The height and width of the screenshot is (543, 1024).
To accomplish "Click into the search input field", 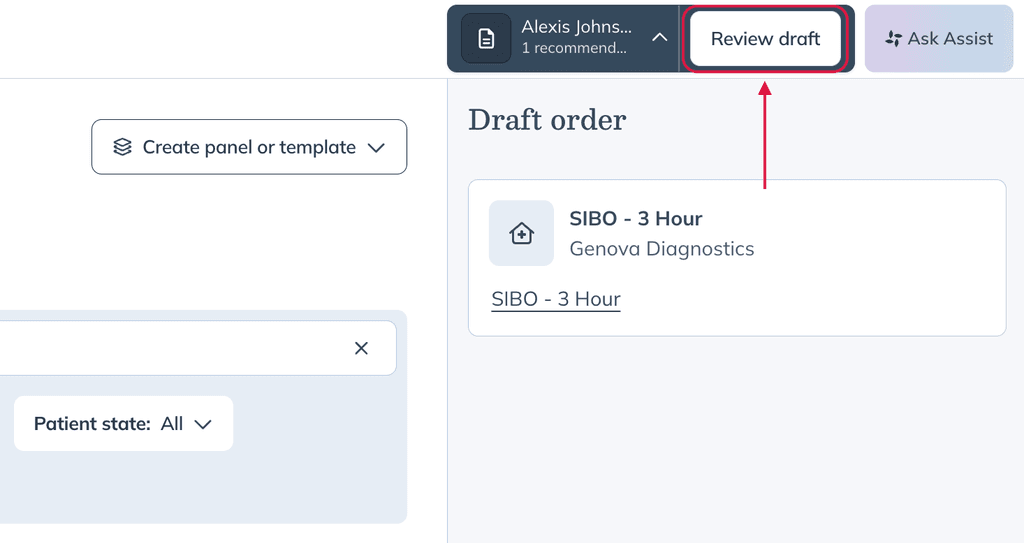I will tap(196, 348).
